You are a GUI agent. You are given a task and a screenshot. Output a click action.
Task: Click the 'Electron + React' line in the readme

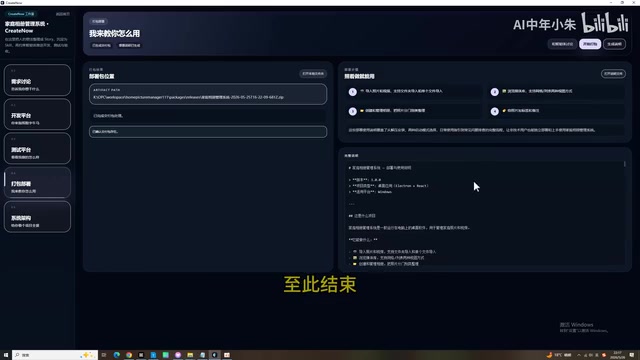coord(390,186)
